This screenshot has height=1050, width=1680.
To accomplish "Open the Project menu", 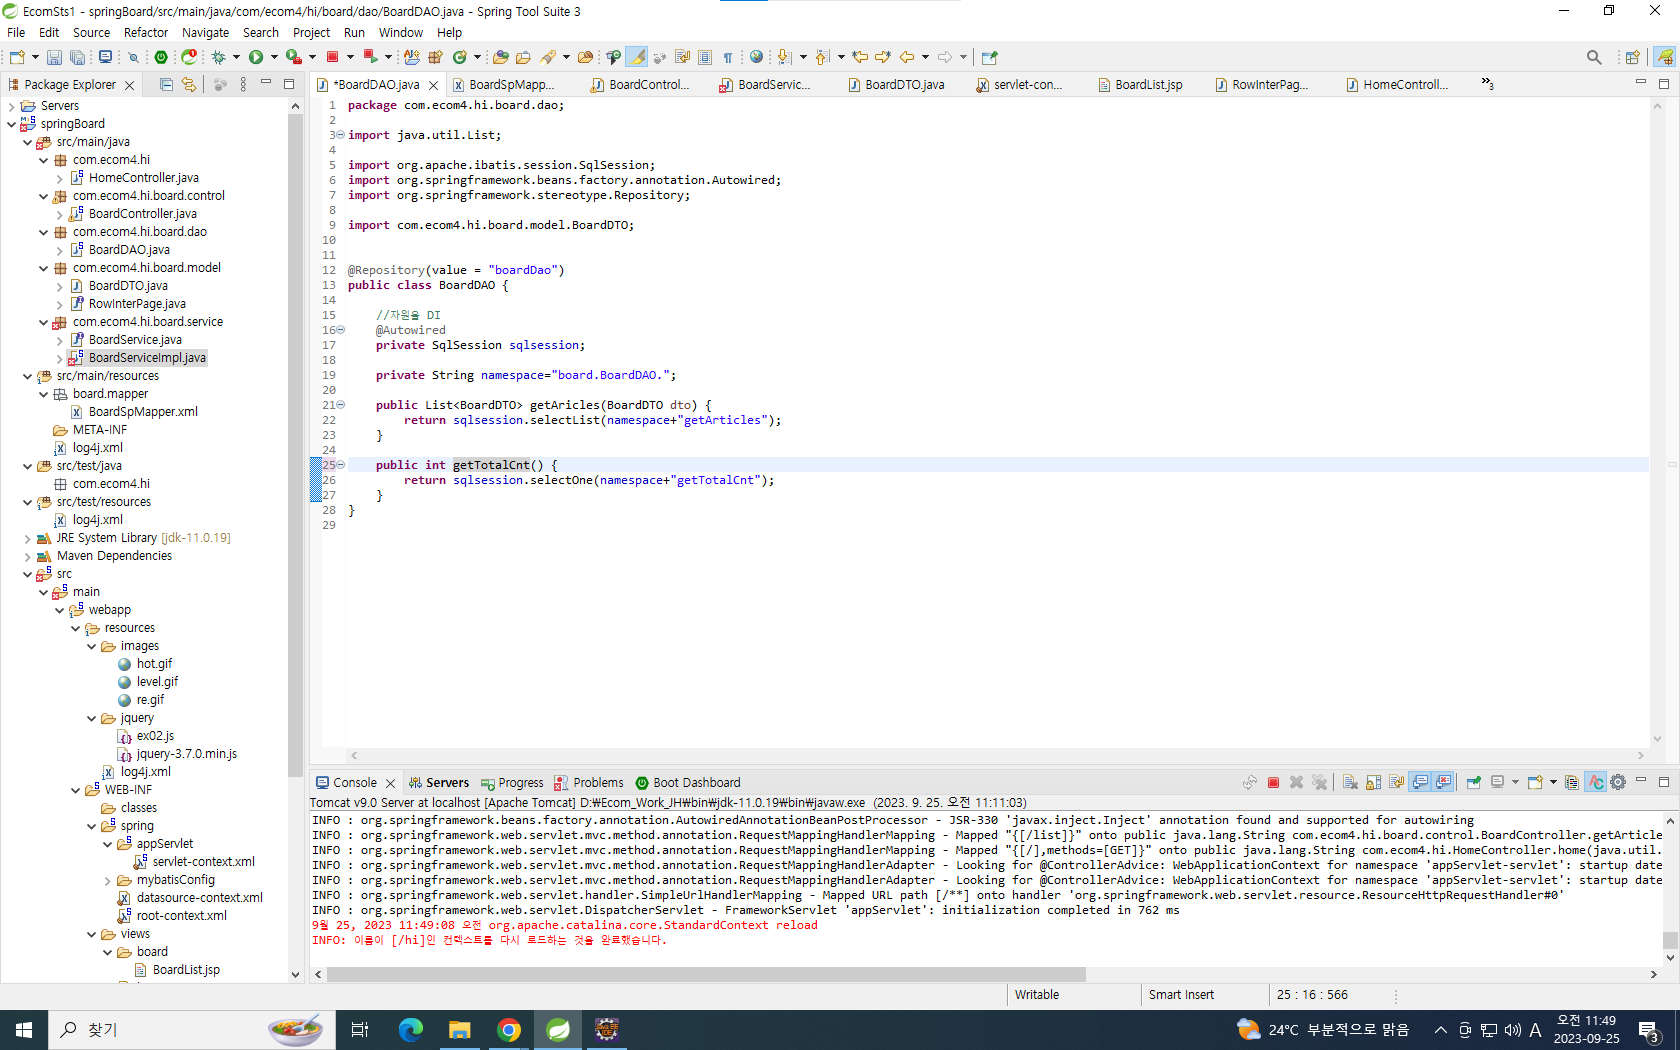I will (x=311, y=32).
